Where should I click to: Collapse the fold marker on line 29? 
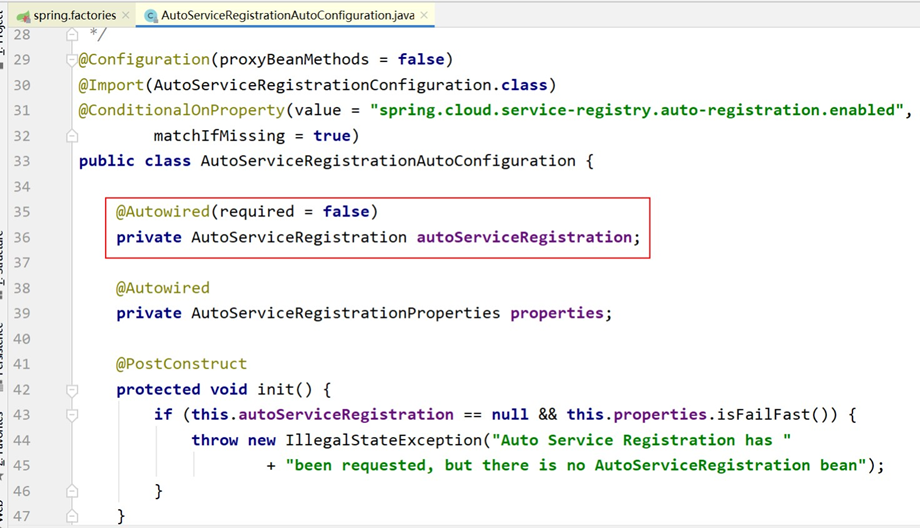72,60
